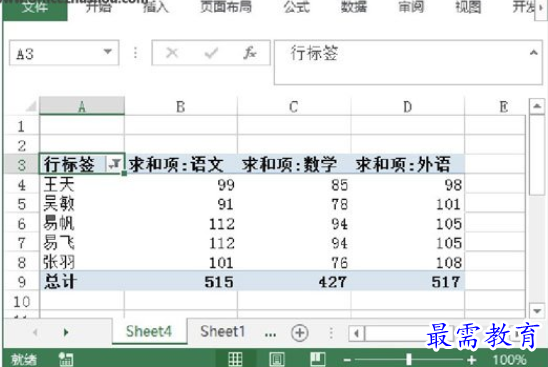Select column C header

click(294, 107)
